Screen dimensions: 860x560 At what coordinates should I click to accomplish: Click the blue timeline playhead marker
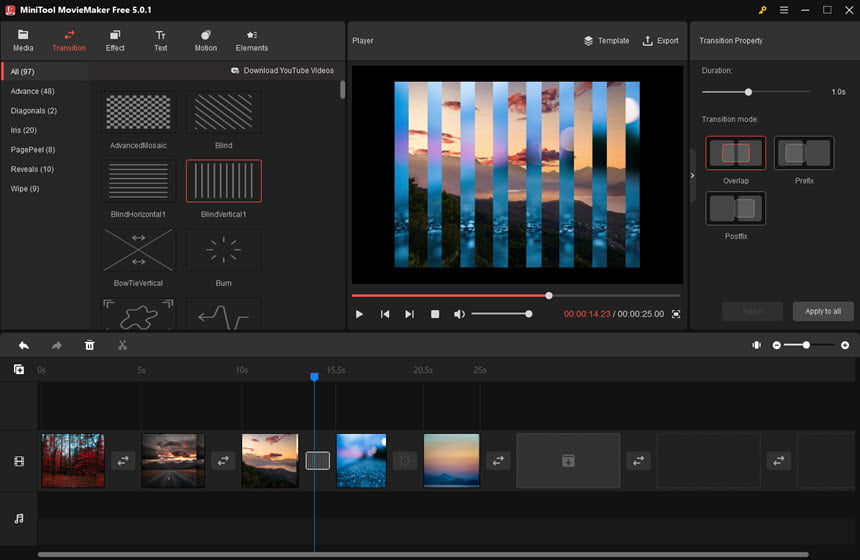[314, 376]
